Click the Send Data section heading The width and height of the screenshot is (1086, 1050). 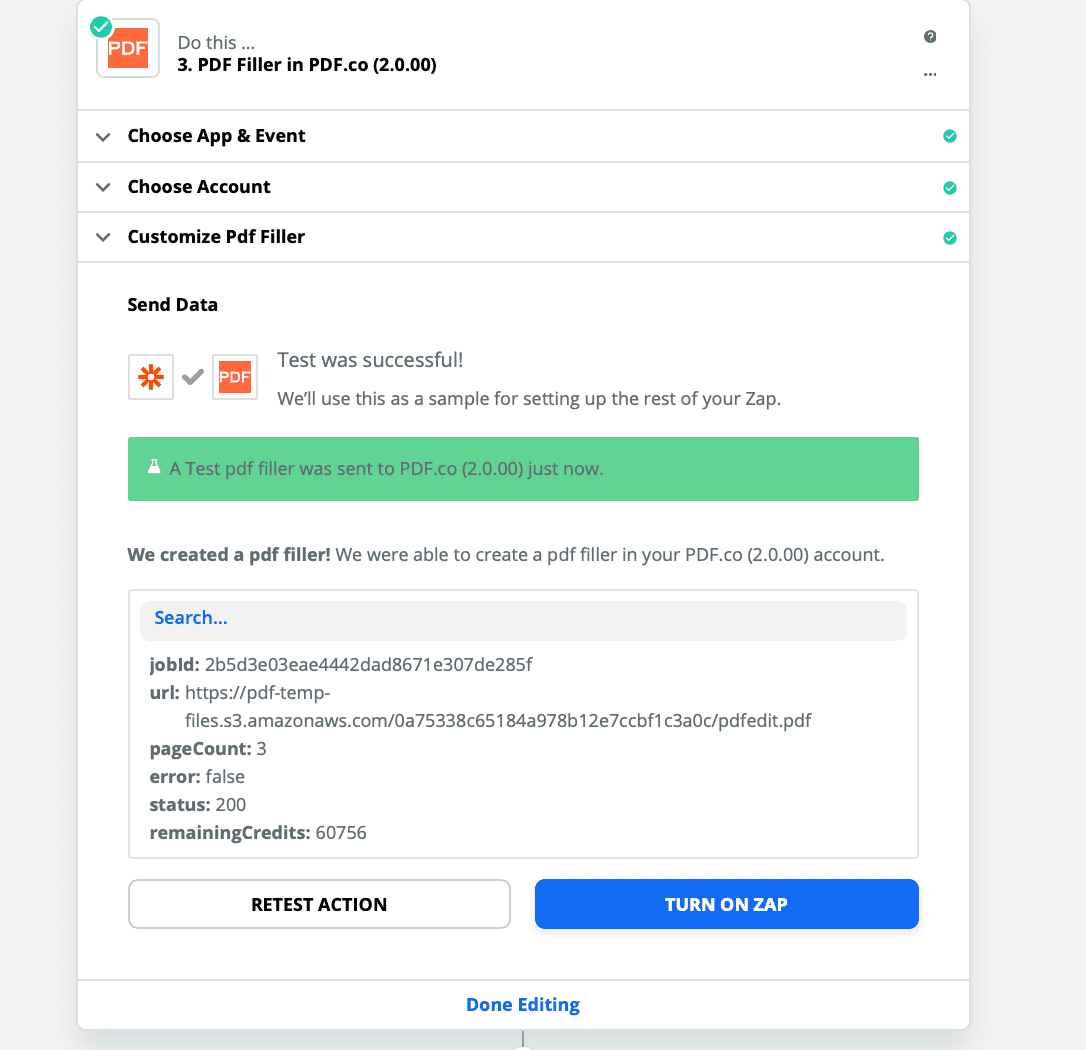point(172,305)
